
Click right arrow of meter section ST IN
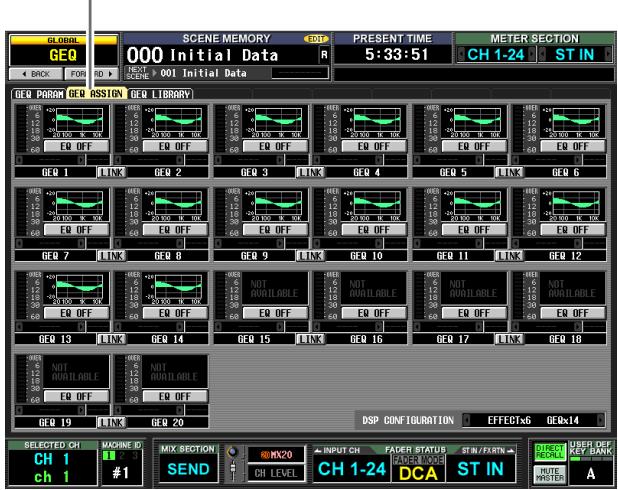click(608, 54)
